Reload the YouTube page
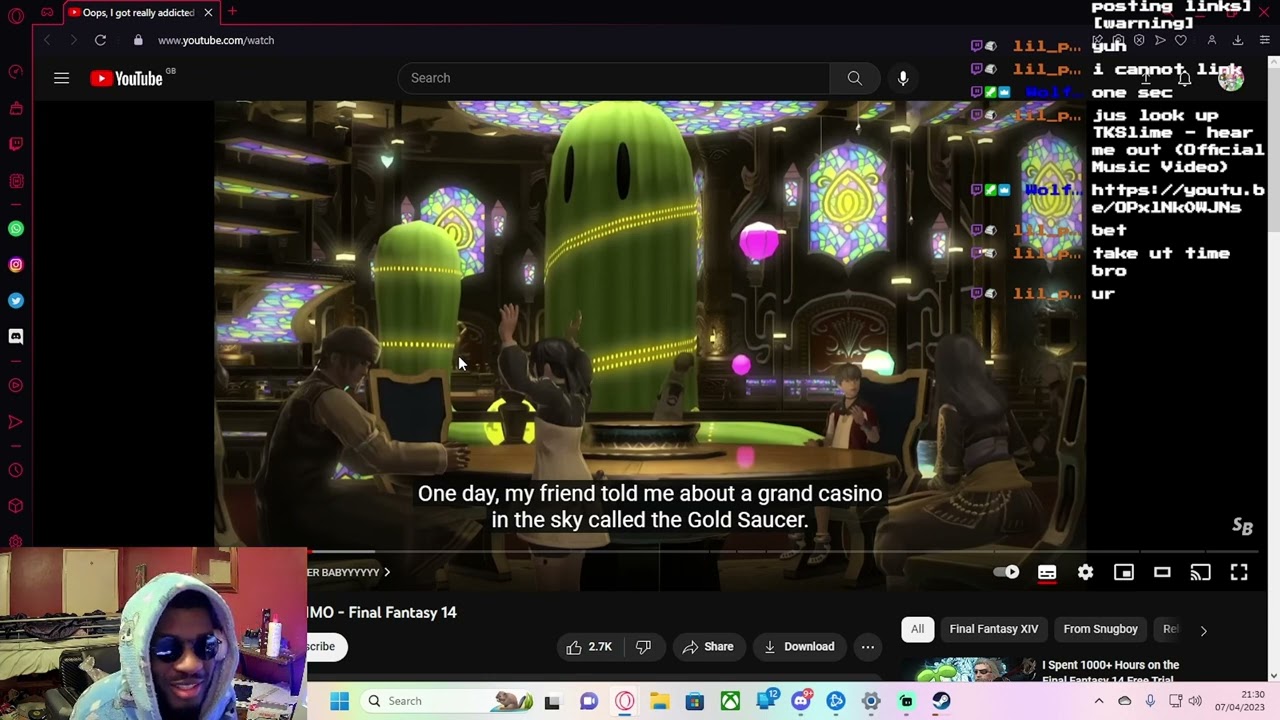The image size is (1280, 720). pos(100,40)
